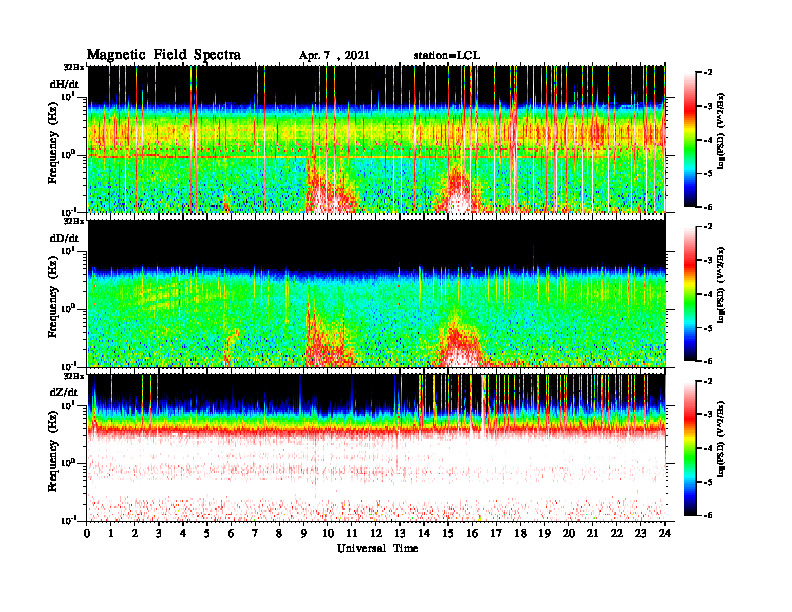792x612 pixels.
Task: Click the "10" tick on Universal Time axis
Action: [x=327, y=534]
